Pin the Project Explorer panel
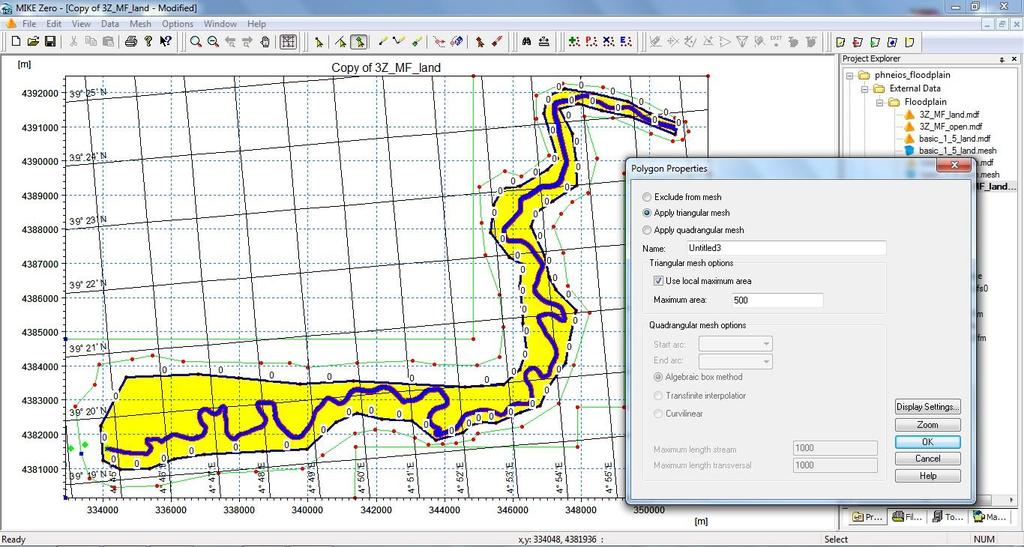Screen dimensions: 1024x547 [x=1004, y=59]
